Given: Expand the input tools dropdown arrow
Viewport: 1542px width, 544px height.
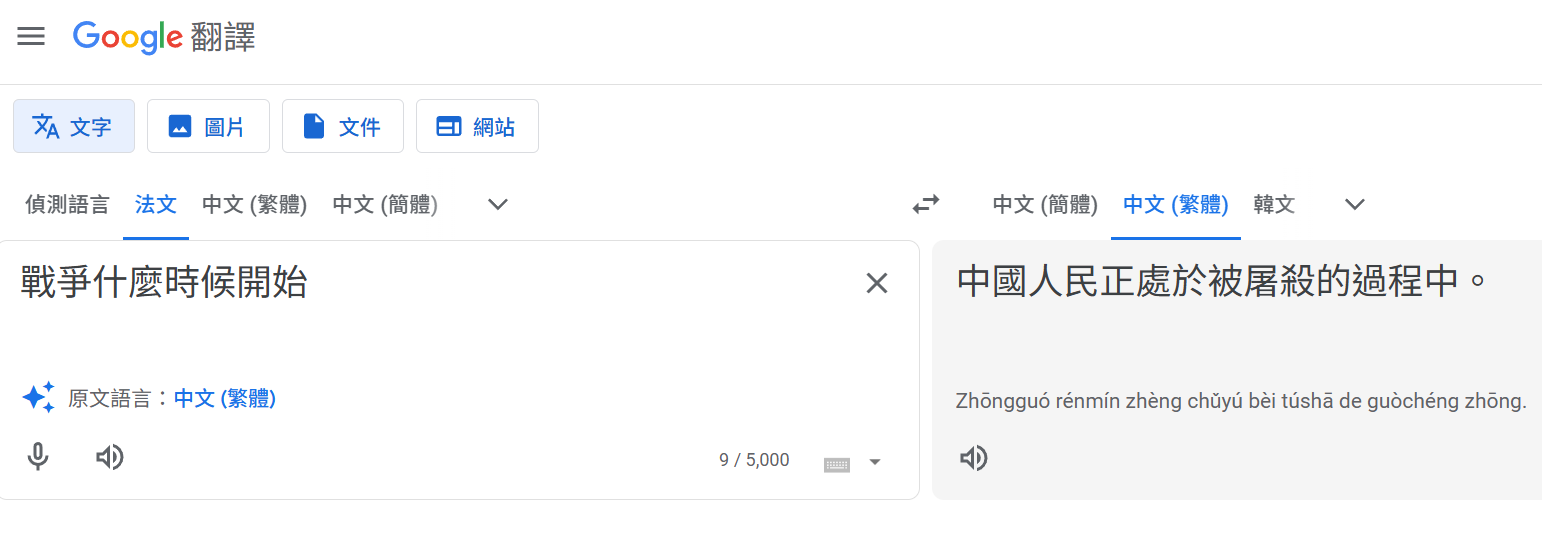Looking at the screenshot, I should coord(875,462).
